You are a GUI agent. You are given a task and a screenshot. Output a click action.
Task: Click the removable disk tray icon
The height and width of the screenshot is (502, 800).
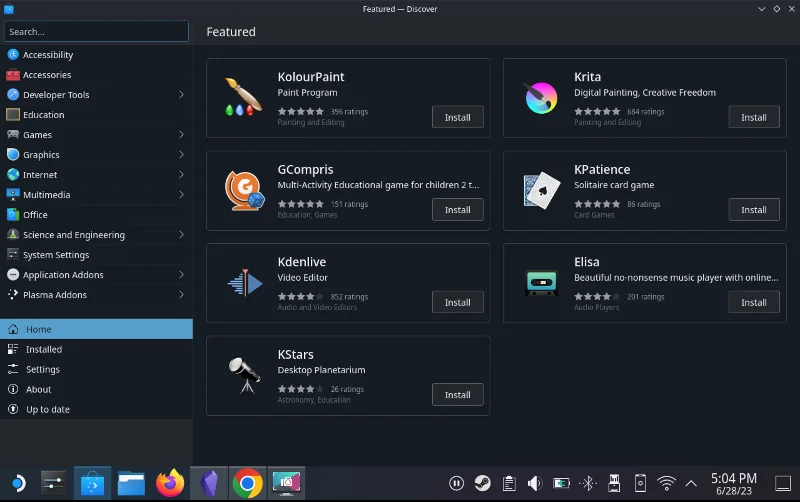[x=614, y=483]
